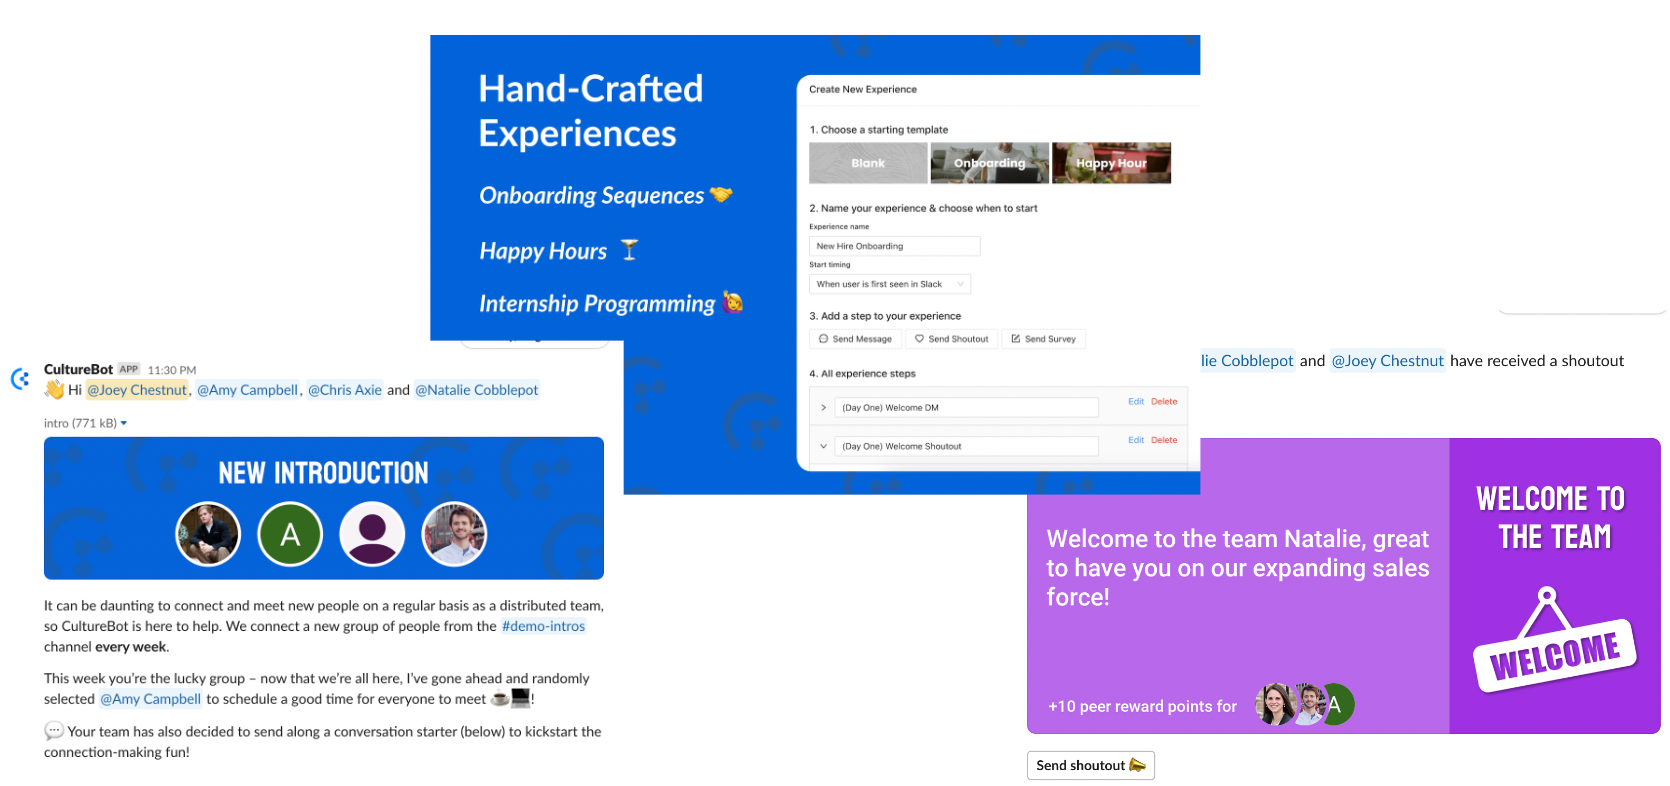The image size is (1670, 786).
Task: Click the purple silhouette avatar in New Introduction banner
Action: point(372,534)
